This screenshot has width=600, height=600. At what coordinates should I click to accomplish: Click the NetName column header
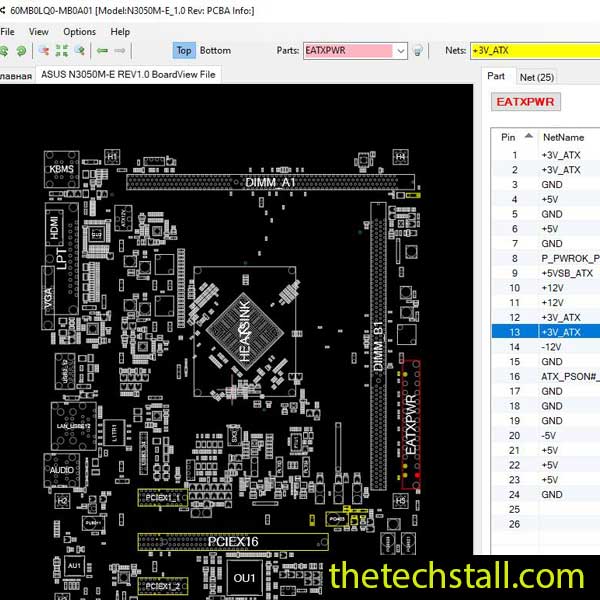564,137
